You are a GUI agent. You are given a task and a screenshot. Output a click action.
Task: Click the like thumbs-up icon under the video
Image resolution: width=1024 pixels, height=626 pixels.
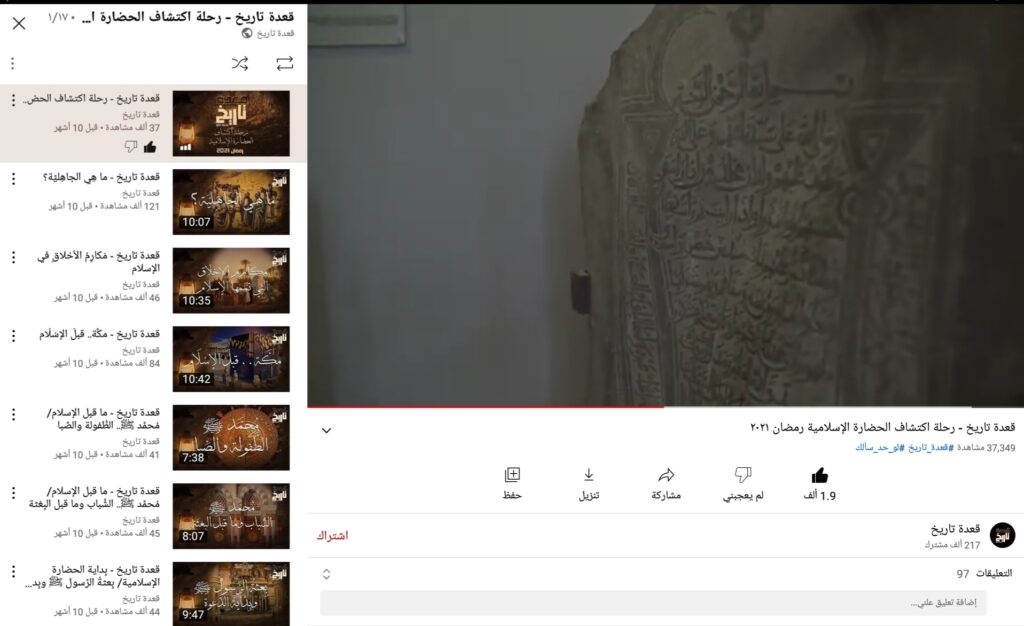coord(819,475)
